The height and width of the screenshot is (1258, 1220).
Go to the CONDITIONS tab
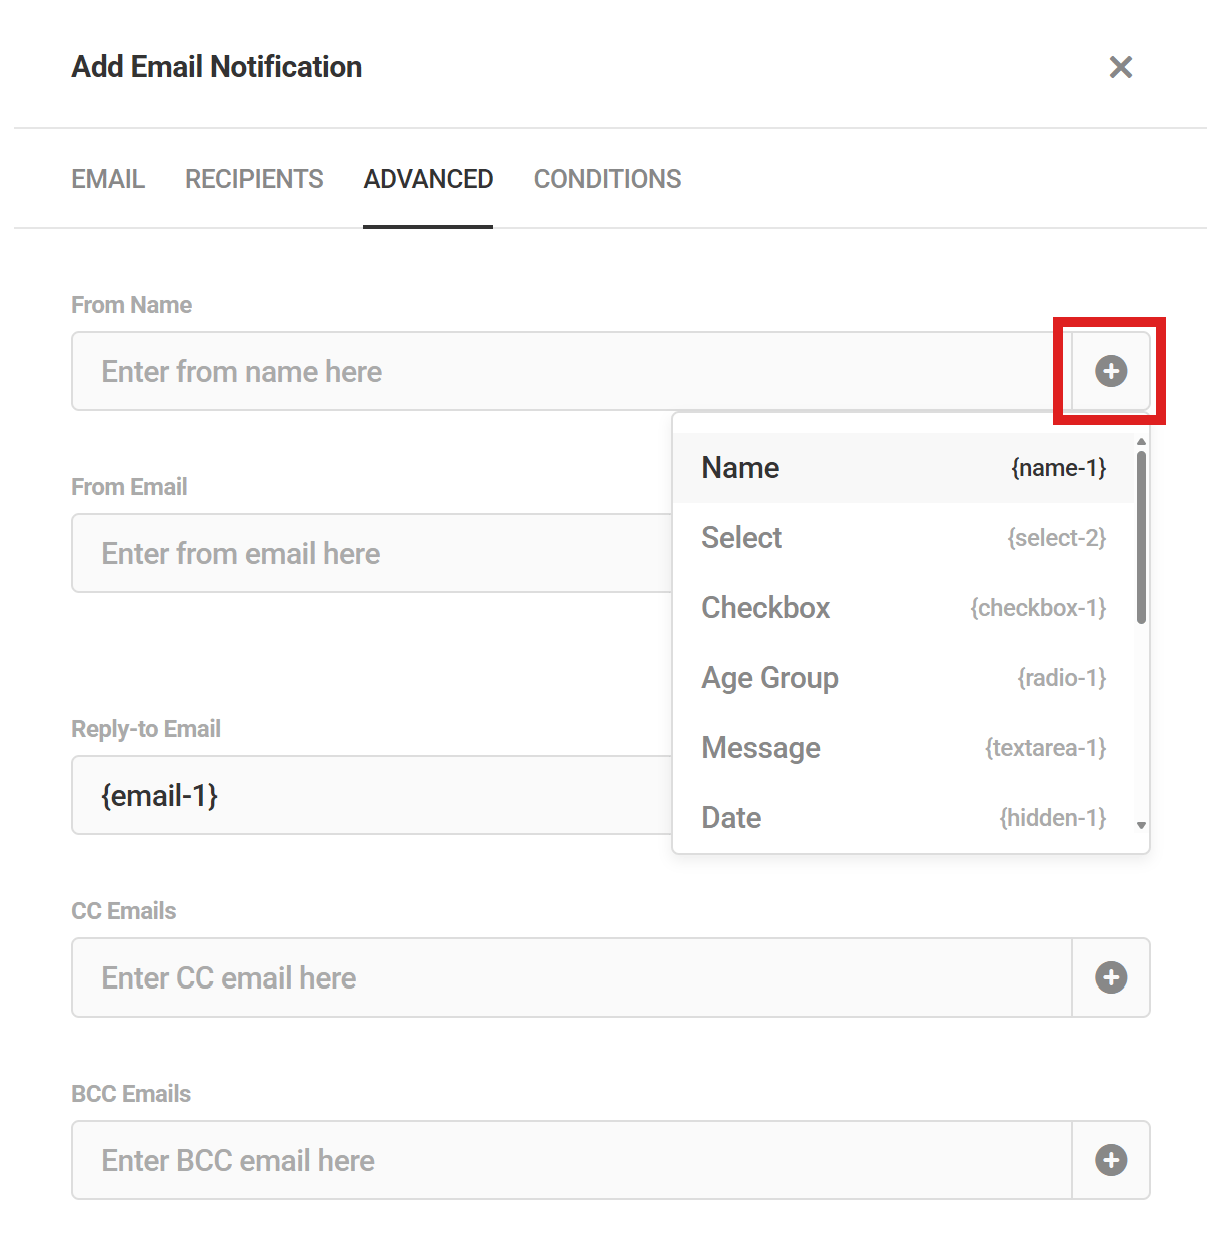[607, 179]
